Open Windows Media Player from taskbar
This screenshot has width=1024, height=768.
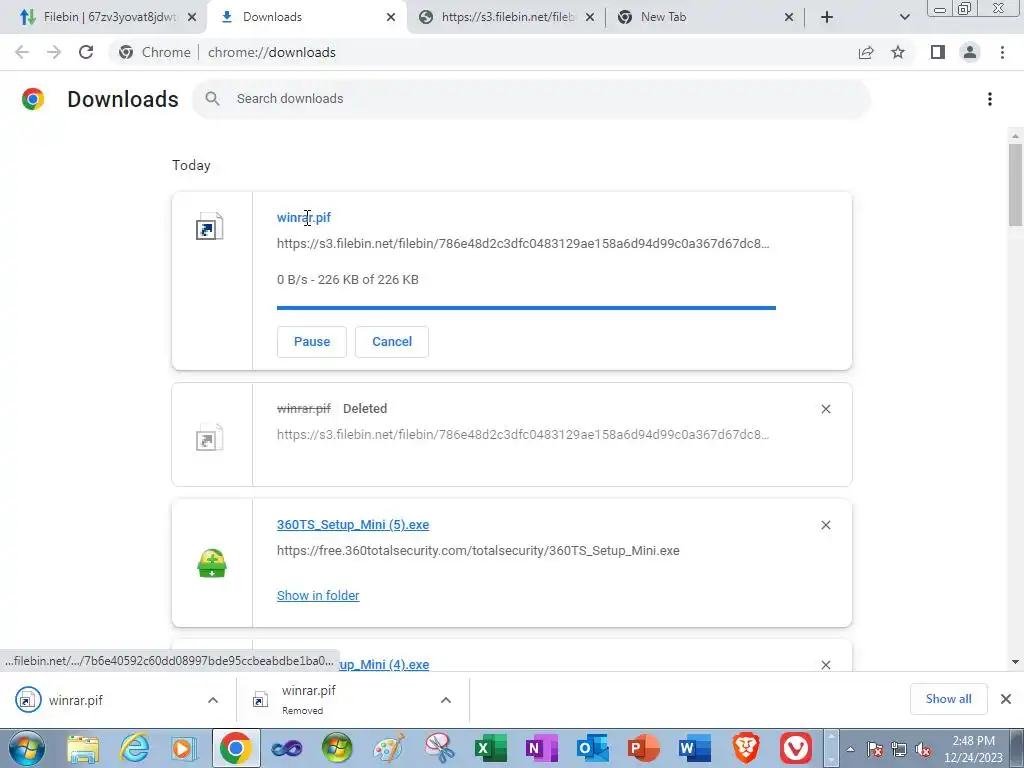tap(184, 748)
